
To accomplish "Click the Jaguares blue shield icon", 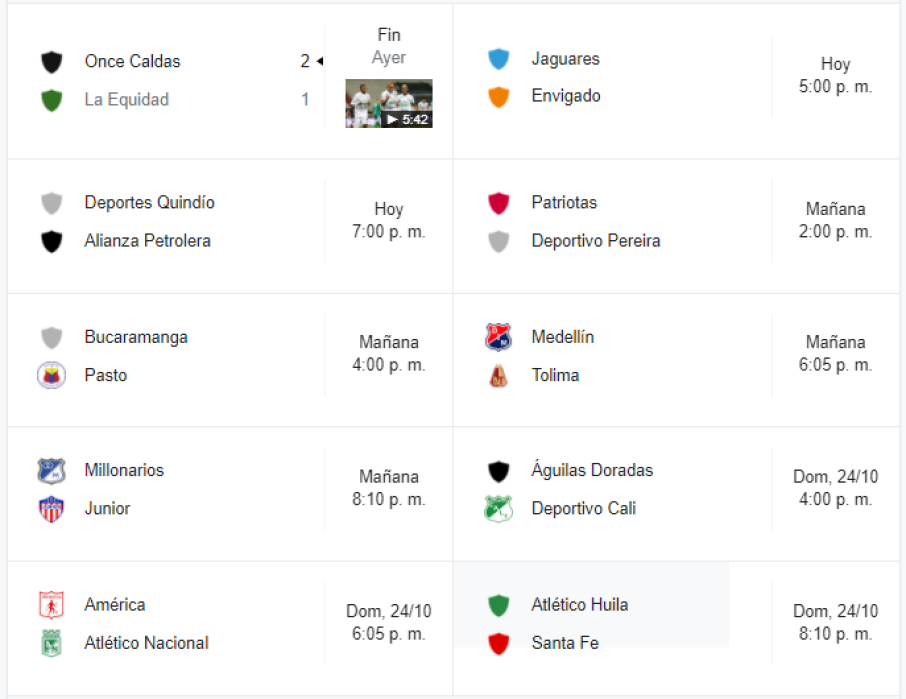I will (x=498, y=59).
